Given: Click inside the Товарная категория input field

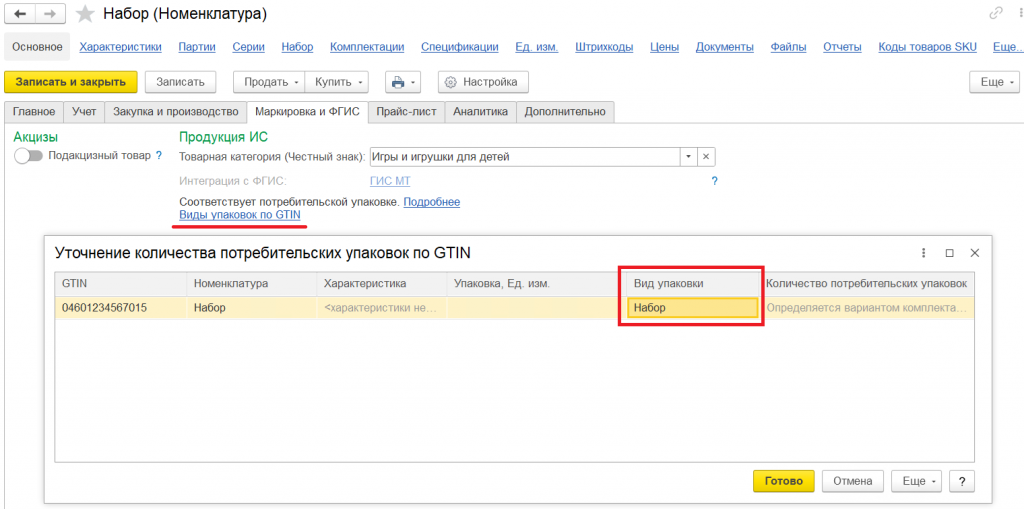Looking at the screenshot, I should click(525, 157).
